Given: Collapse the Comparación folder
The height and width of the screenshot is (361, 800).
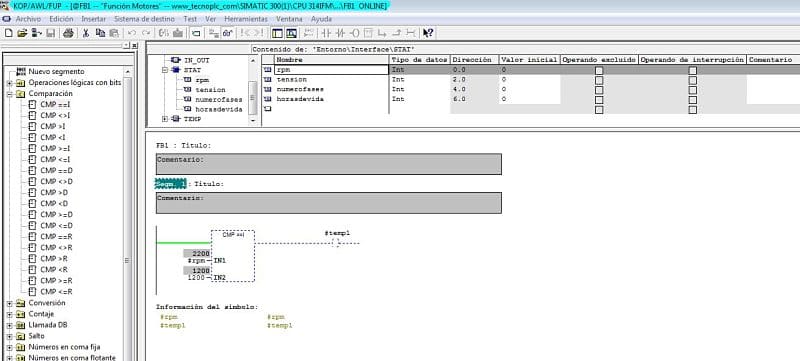Looking at the screenshot, I should click(x=9, y=94).
